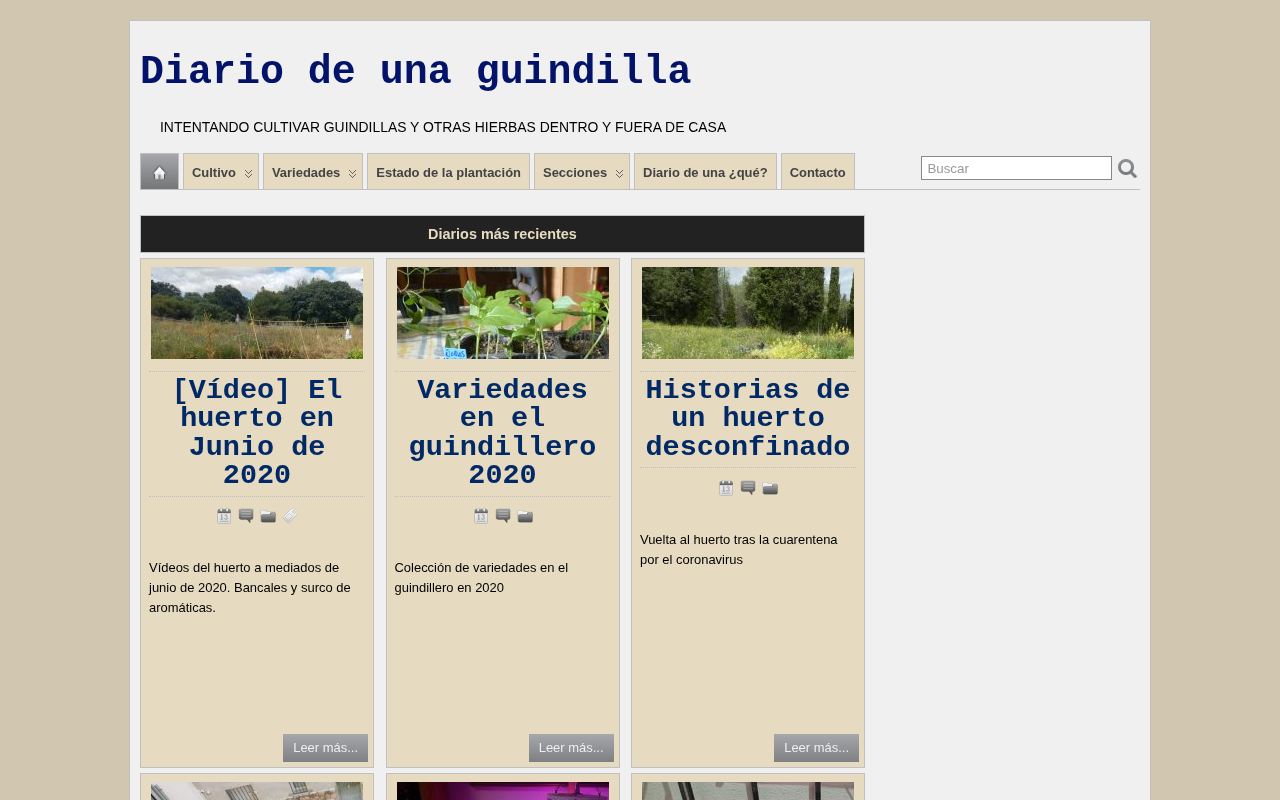Focus the Buscar search field
1280x800 pixels.
click(1016, 168)
